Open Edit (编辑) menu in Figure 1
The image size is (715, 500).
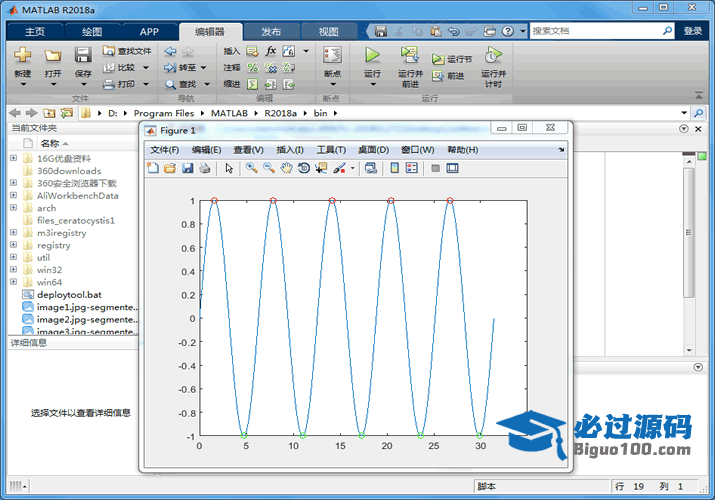tap(207, 150)
